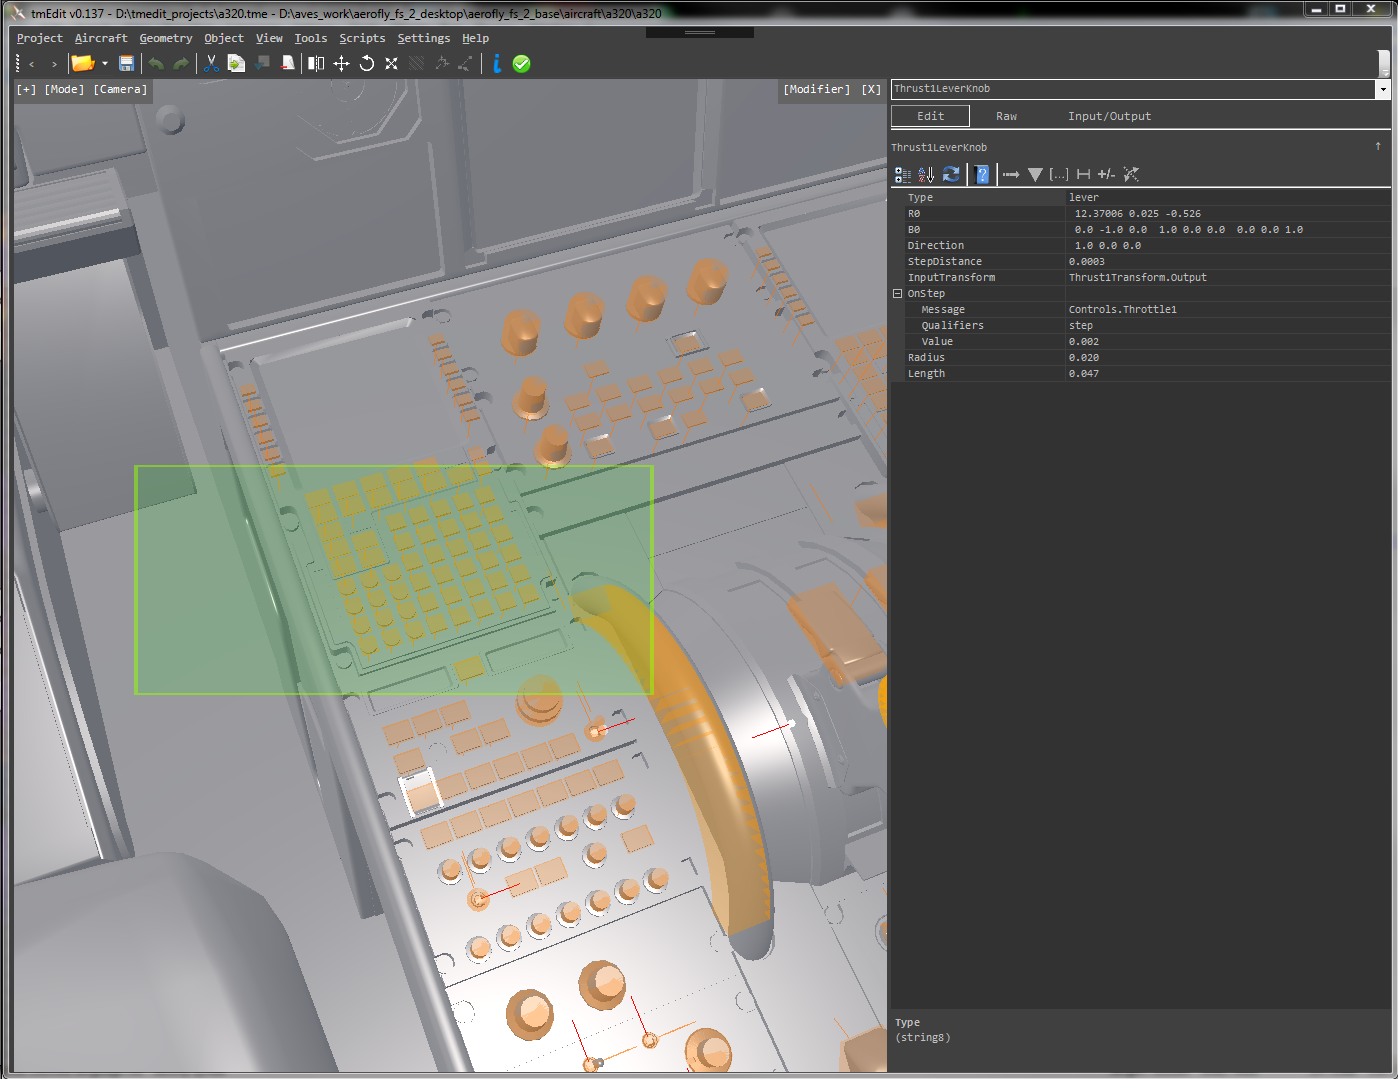Toggle the +/- property toolbar button
The image size is (1398, 1079).
[x=1106, y=175]
